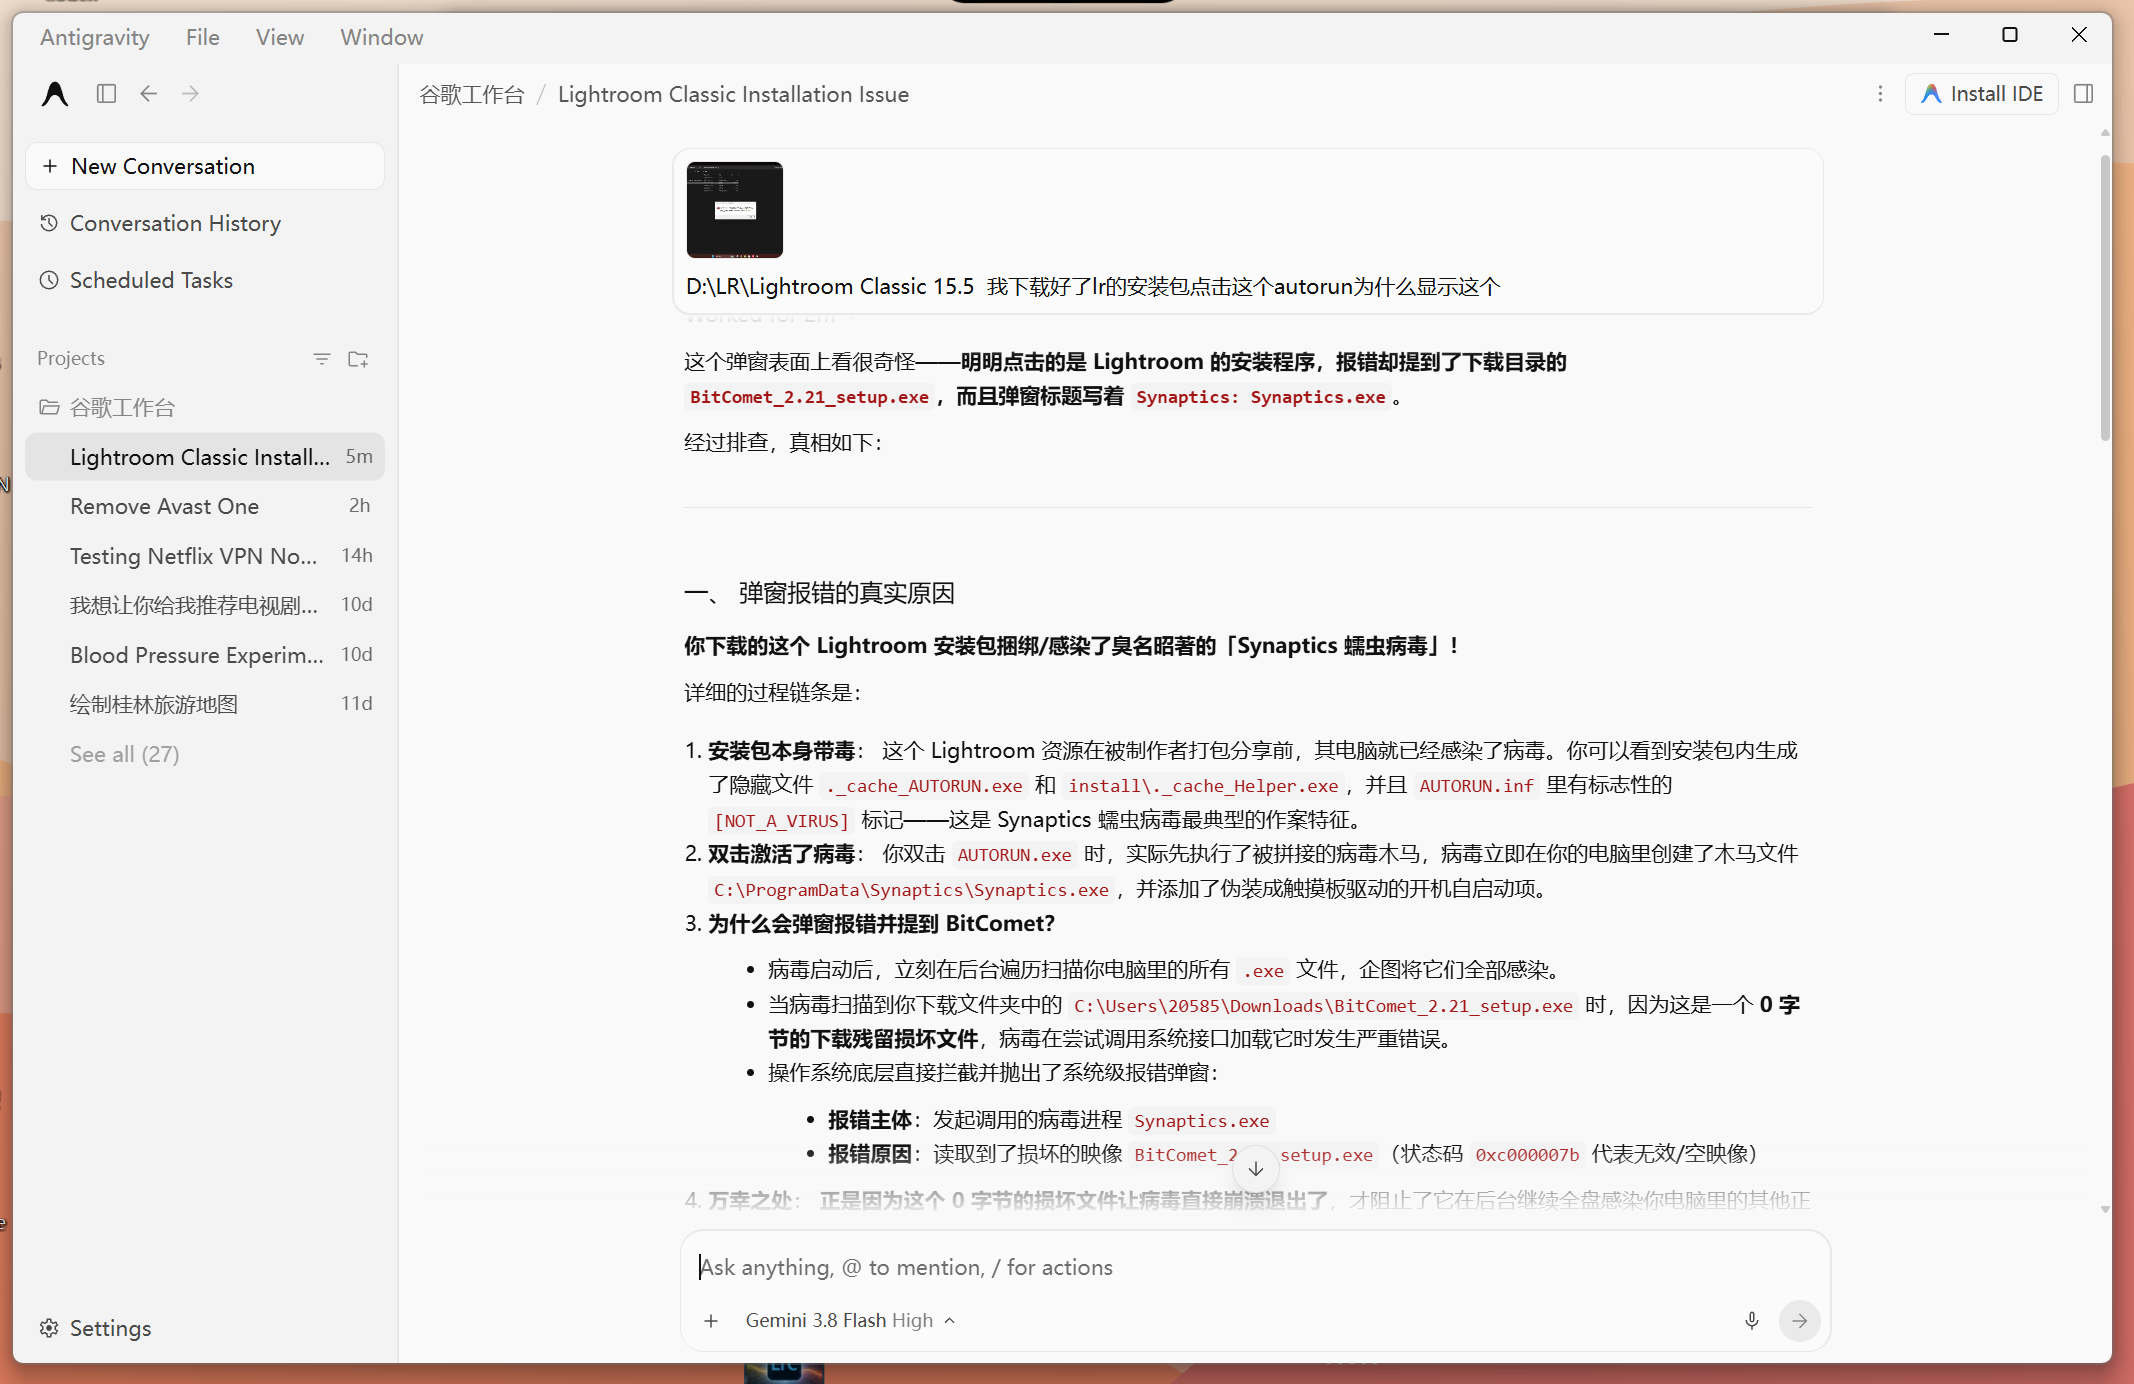
Task: Toggle the left sidebar panel icon
Action: tap(107, 94)
